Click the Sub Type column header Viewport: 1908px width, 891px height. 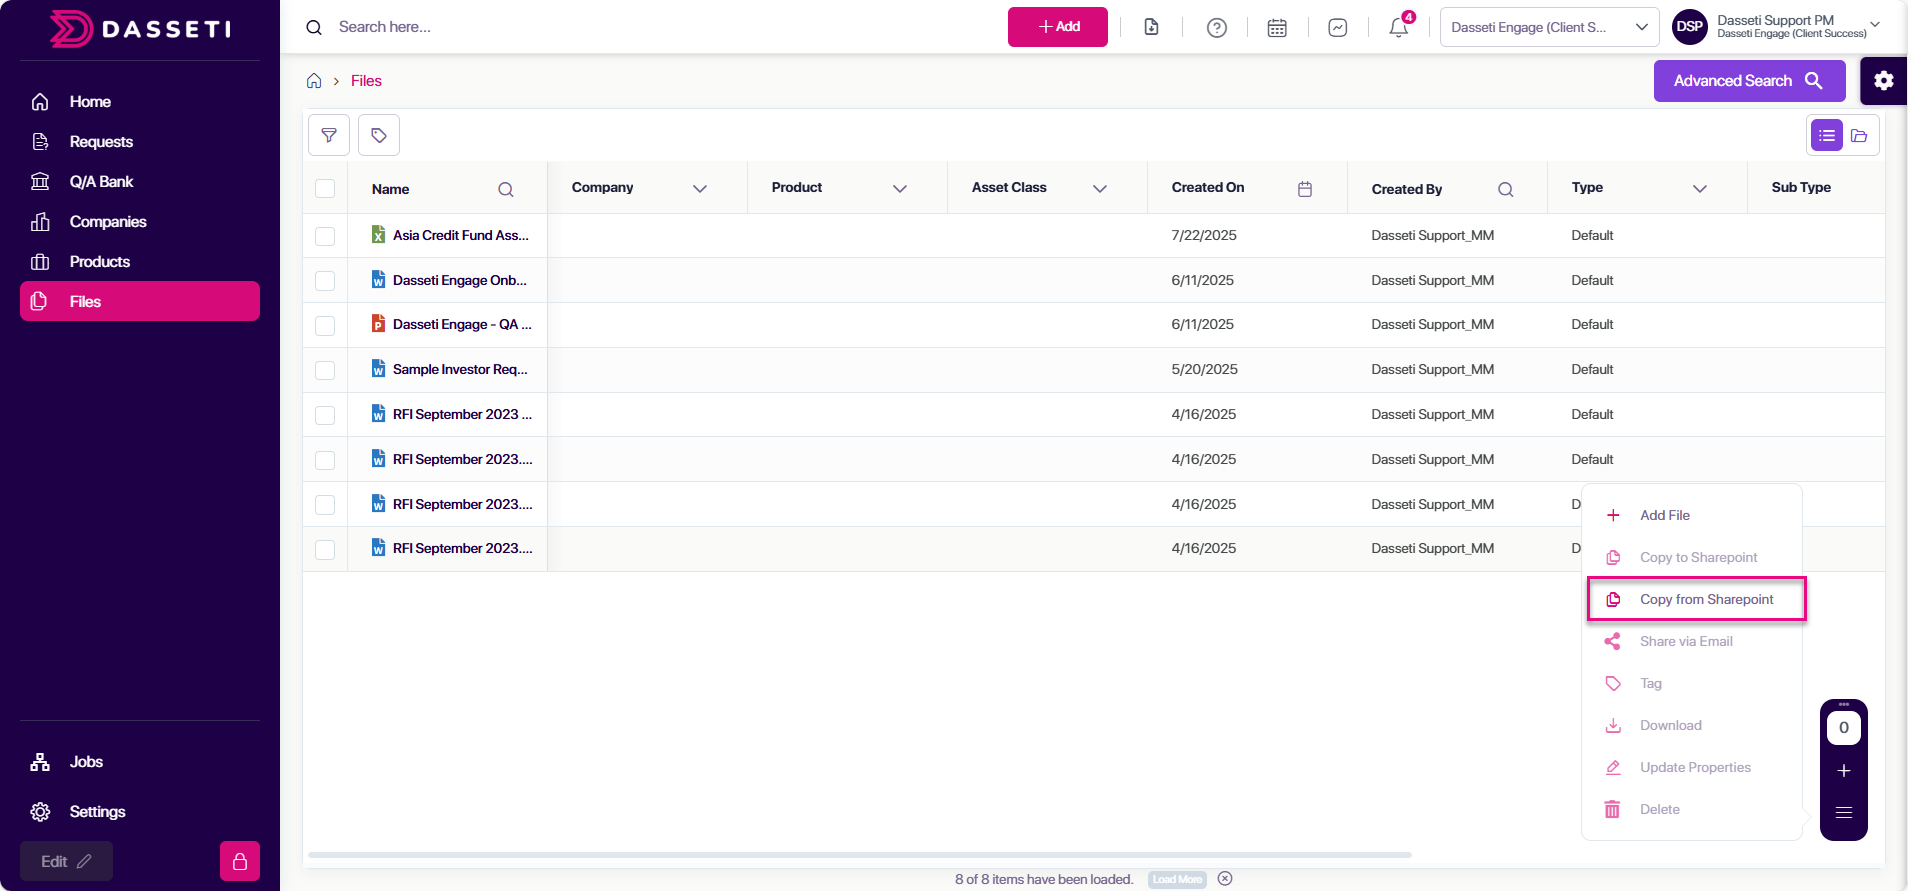tap(1801, 187)
